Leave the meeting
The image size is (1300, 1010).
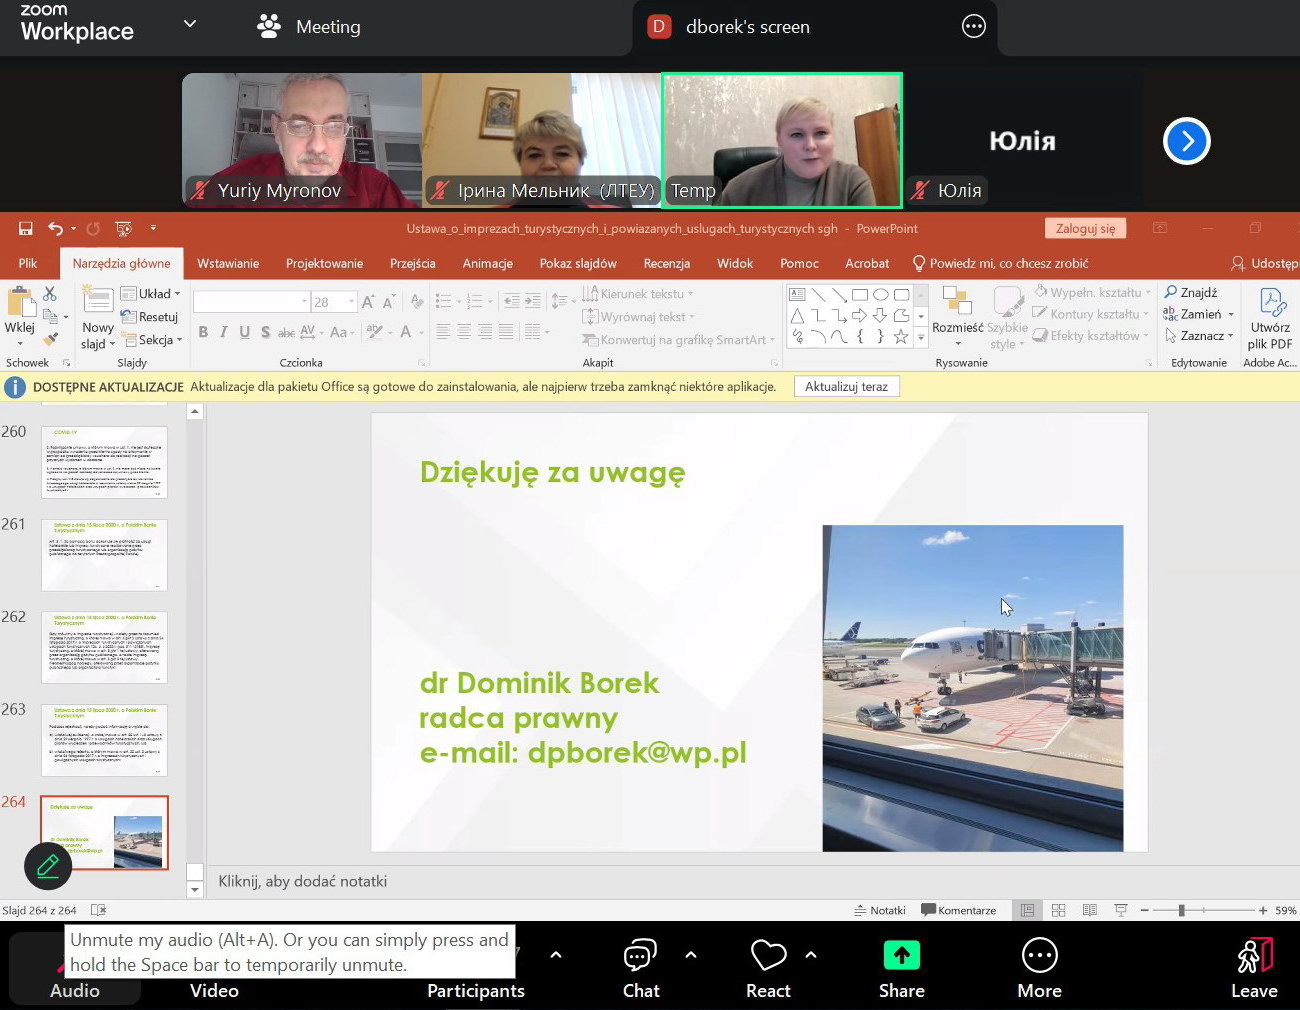(1254, 967)
